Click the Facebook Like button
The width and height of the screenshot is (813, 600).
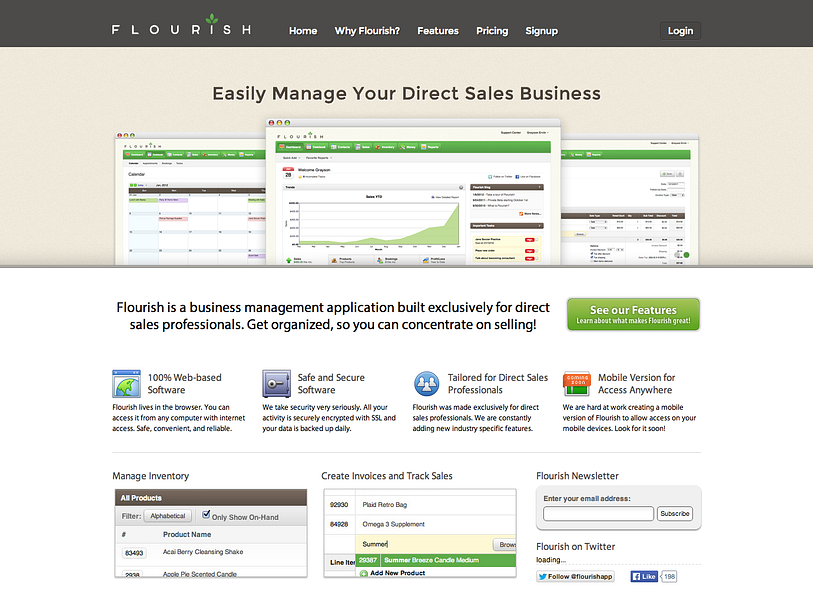click(x=644, y=576)
